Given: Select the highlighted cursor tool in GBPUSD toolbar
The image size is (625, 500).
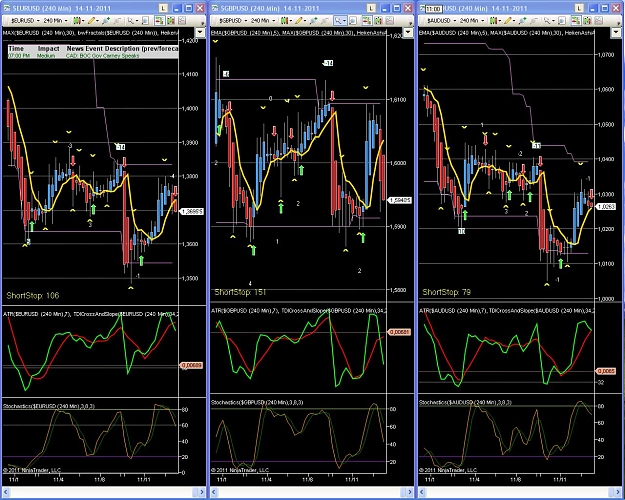Looking at the screenshot, I should tap(340, 20).
